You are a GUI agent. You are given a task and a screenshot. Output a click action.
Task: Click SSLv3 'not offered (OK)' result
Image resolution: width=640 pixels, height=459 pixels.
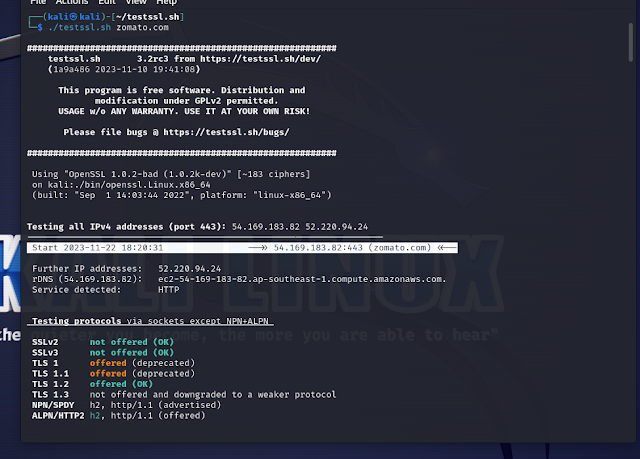pos(132,353)
